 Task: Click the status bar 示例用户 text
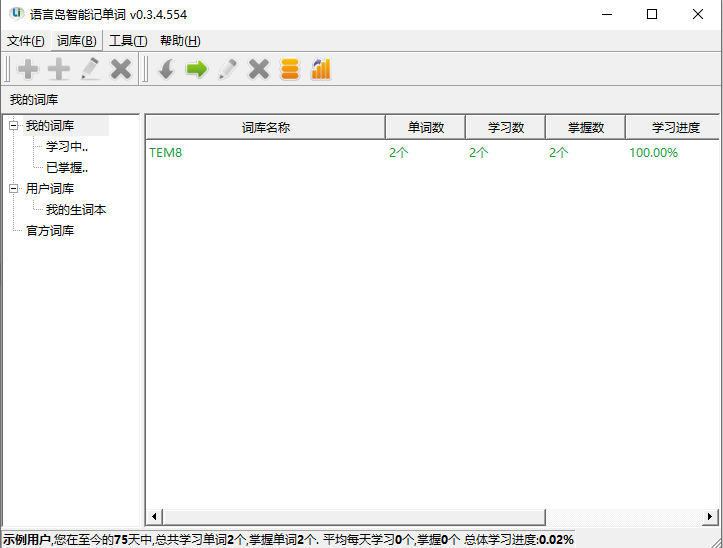(27, 539)
